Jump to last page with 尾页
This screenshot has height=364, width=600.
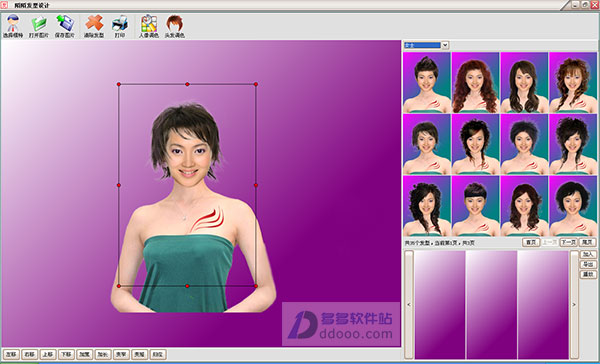pos(587,242)
